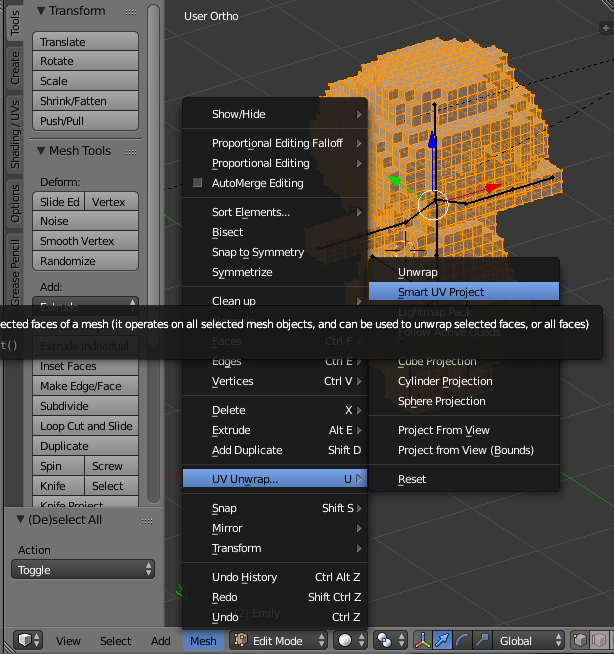
Task: Choose Cylinder Projection
Action: click(464, 381)
